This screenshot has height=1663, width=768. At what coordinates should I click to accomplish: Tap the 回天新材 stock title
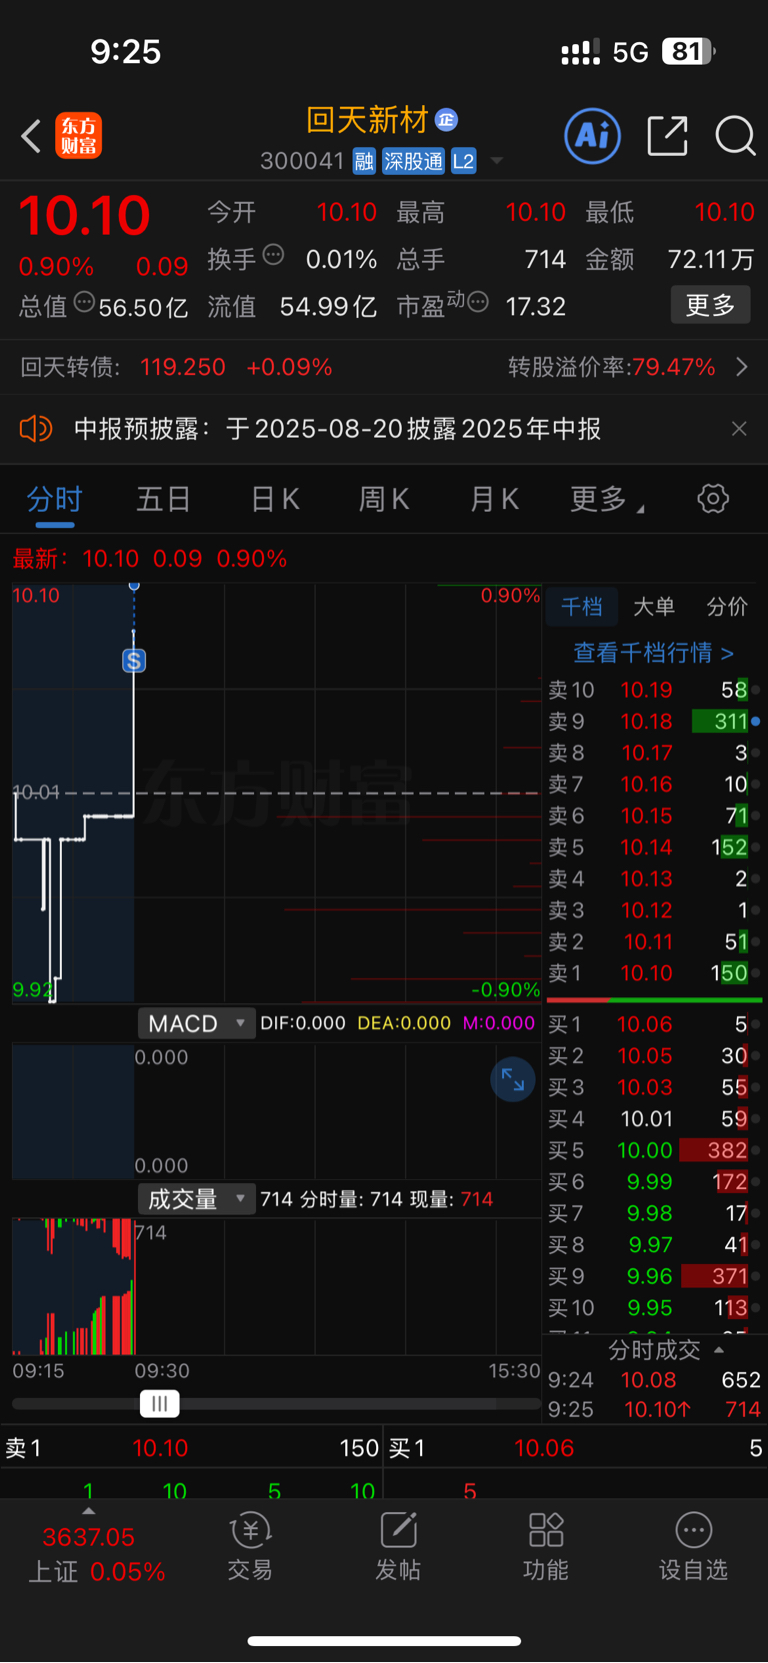click(367, 120)
